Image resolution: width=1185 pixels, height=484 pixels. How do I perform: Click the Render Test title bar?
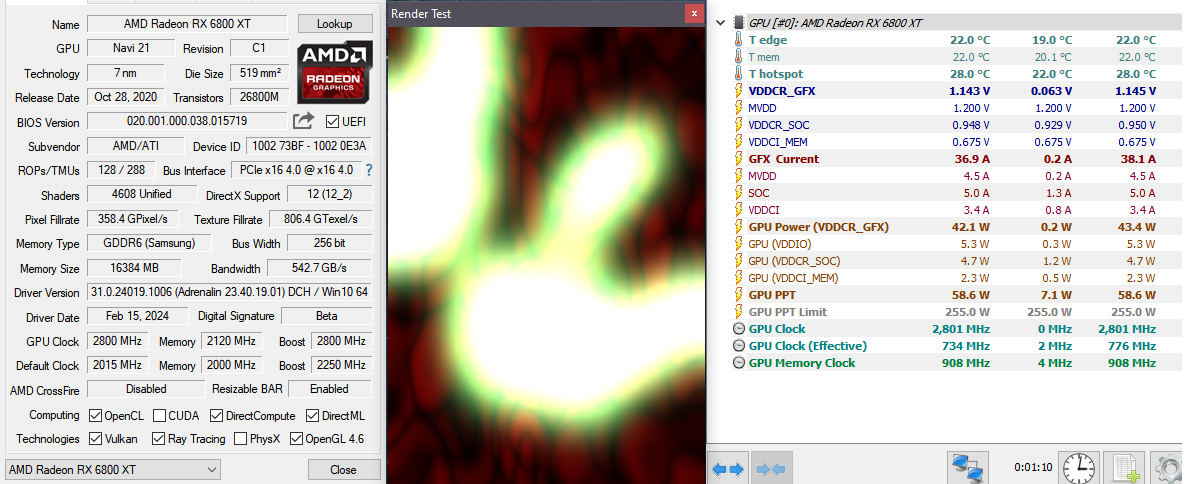(x=537, y=14)
